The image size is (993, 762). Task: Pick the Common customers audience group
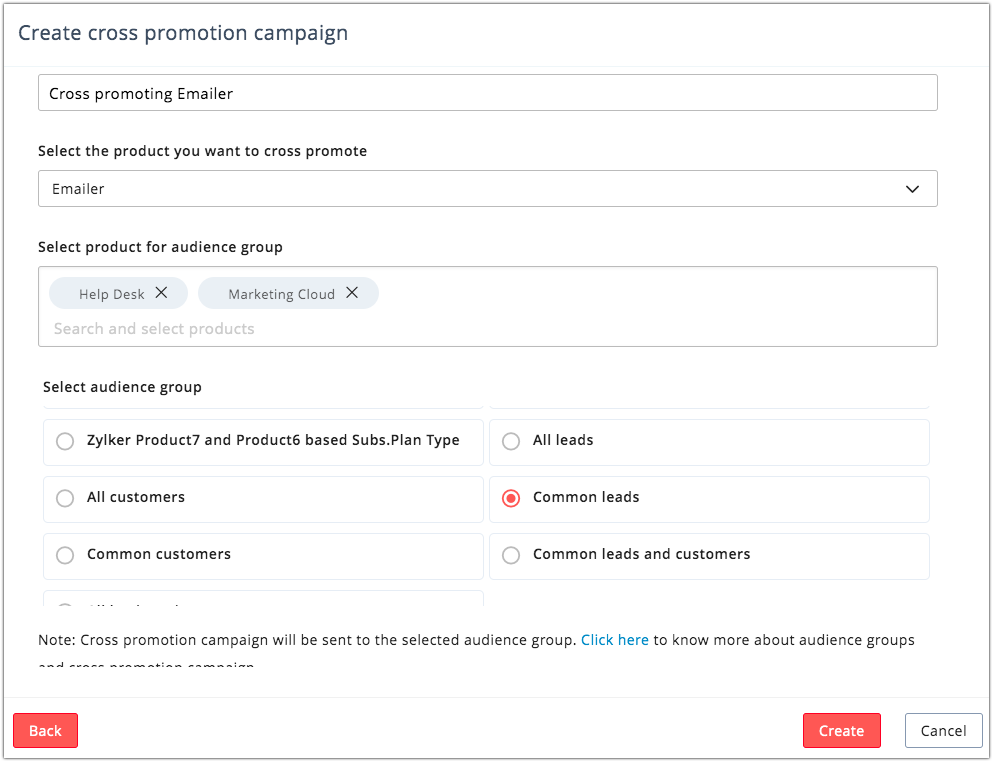(x=65, y=555)
